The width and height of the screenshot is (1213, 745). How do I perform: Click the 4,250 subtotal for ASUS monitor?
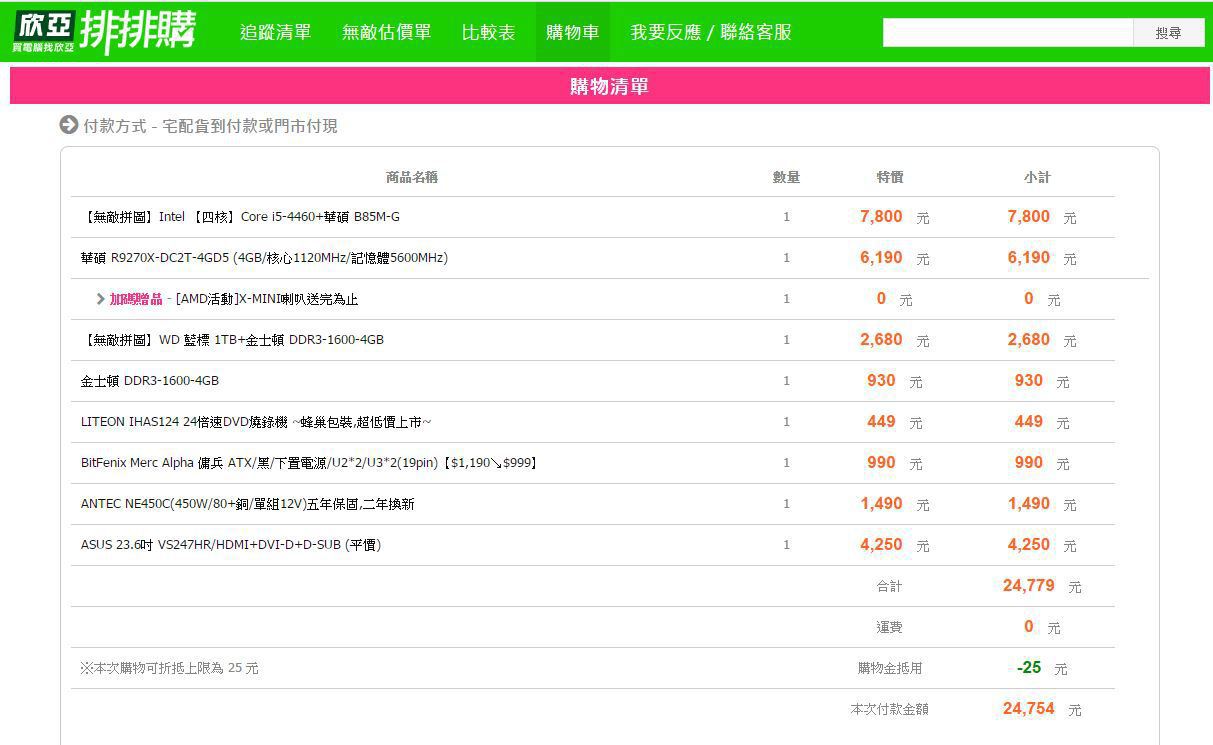1029,545
